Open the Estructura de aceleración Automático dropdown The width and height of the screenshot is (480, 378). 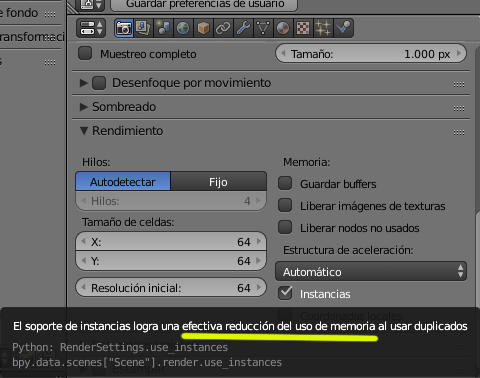click(x=371, y=272)
